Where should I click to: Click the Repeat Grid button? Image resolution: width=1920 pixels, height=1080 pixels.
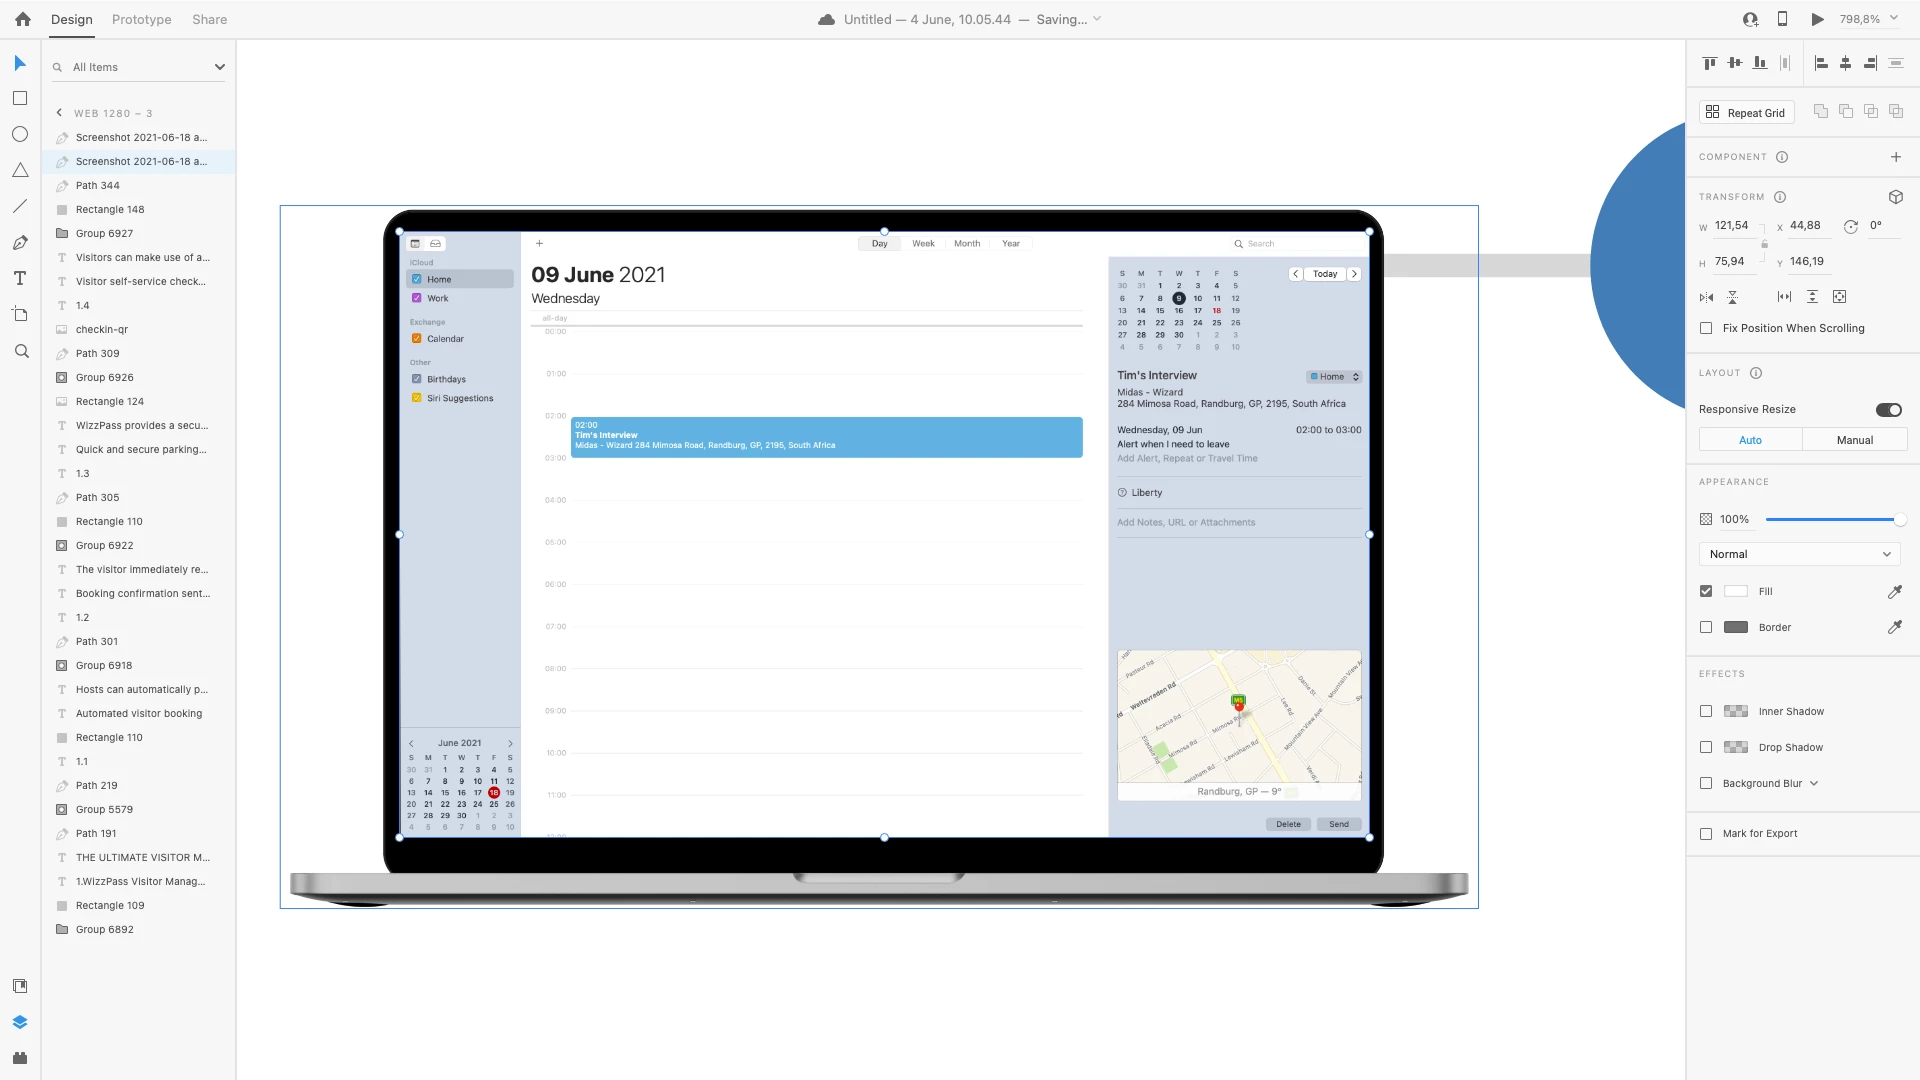(x=1746, y=113)
